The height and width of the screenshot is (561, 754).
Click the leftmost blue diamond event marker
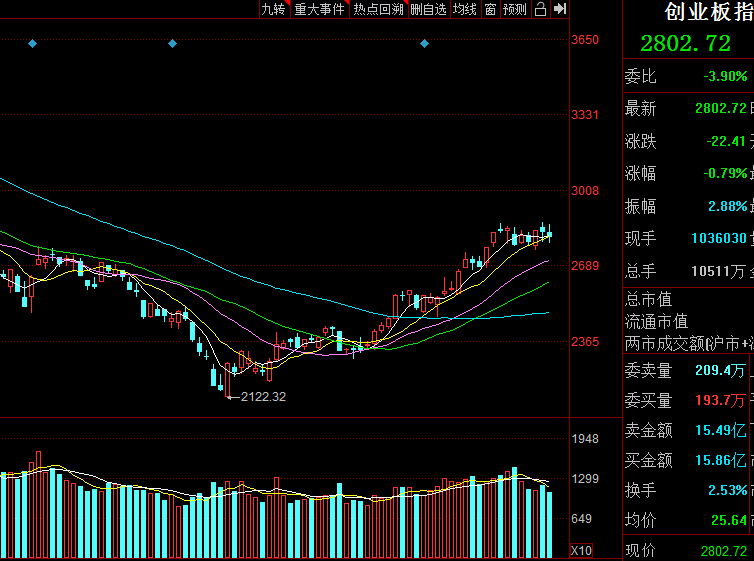coord(32,43)
